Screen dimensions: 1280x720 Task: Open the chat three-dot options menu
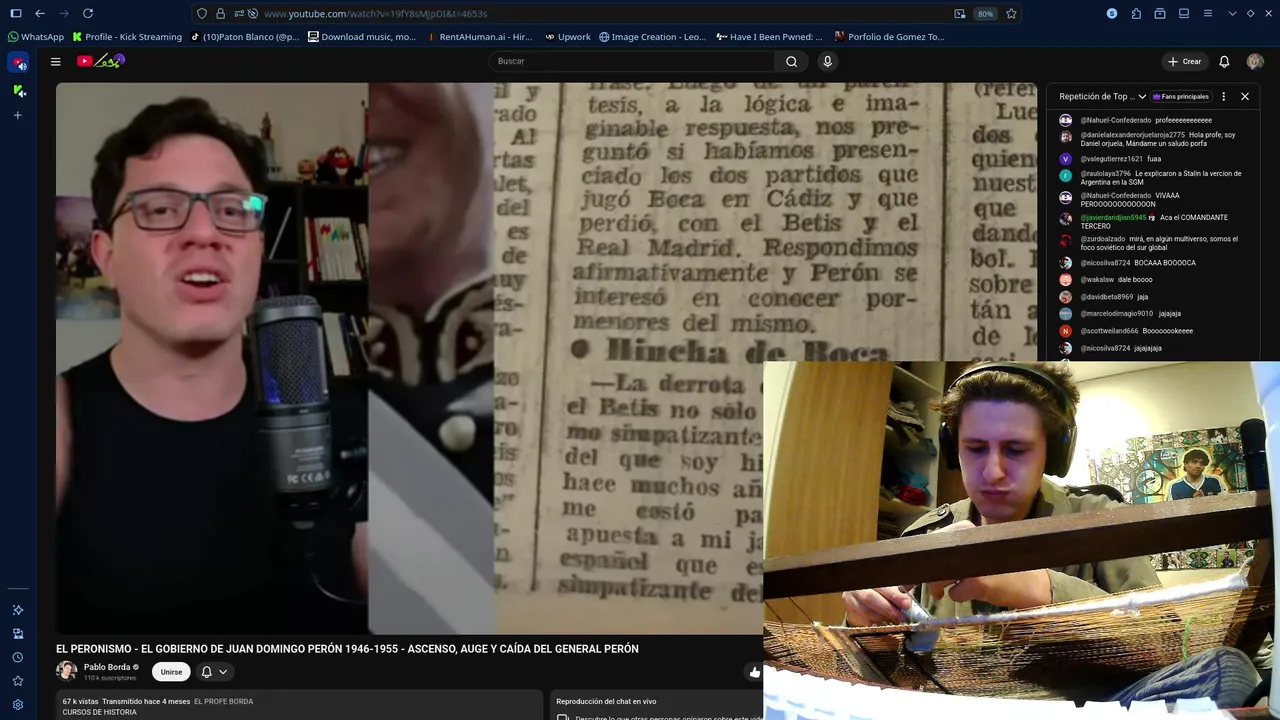[1223, 97]
